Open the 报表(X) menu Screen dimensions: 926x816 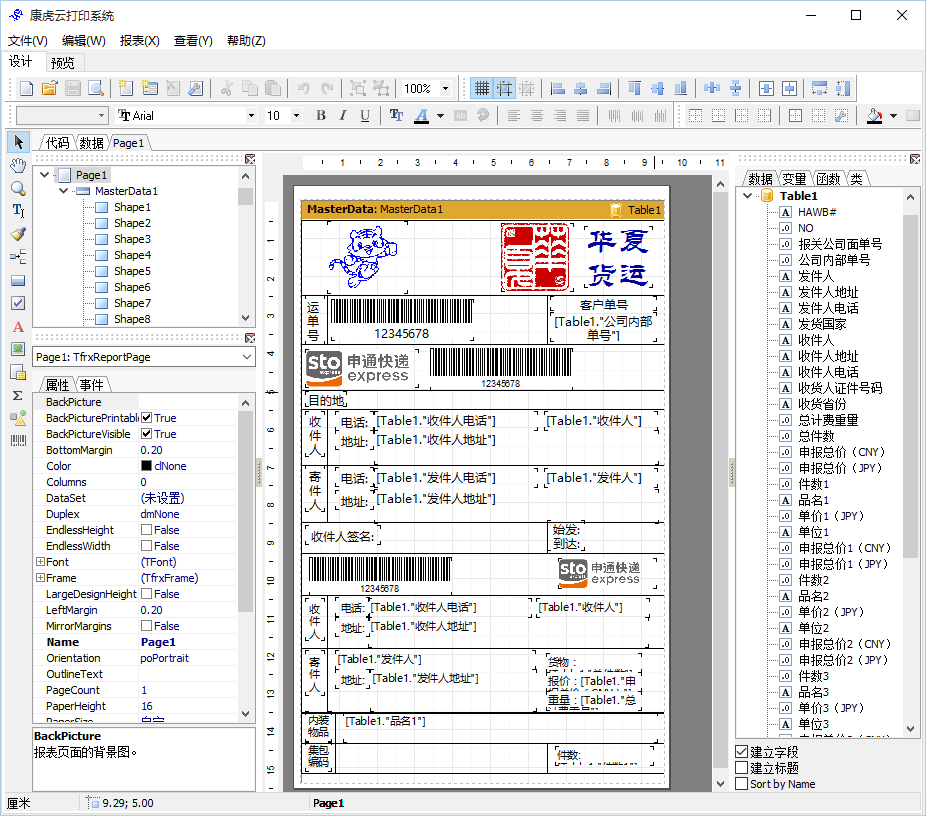(139, 41)
